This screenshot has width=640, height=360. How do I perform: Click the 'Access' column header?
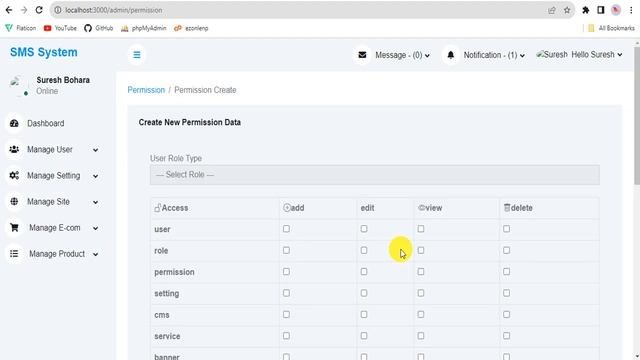click(x=171, y=208)
